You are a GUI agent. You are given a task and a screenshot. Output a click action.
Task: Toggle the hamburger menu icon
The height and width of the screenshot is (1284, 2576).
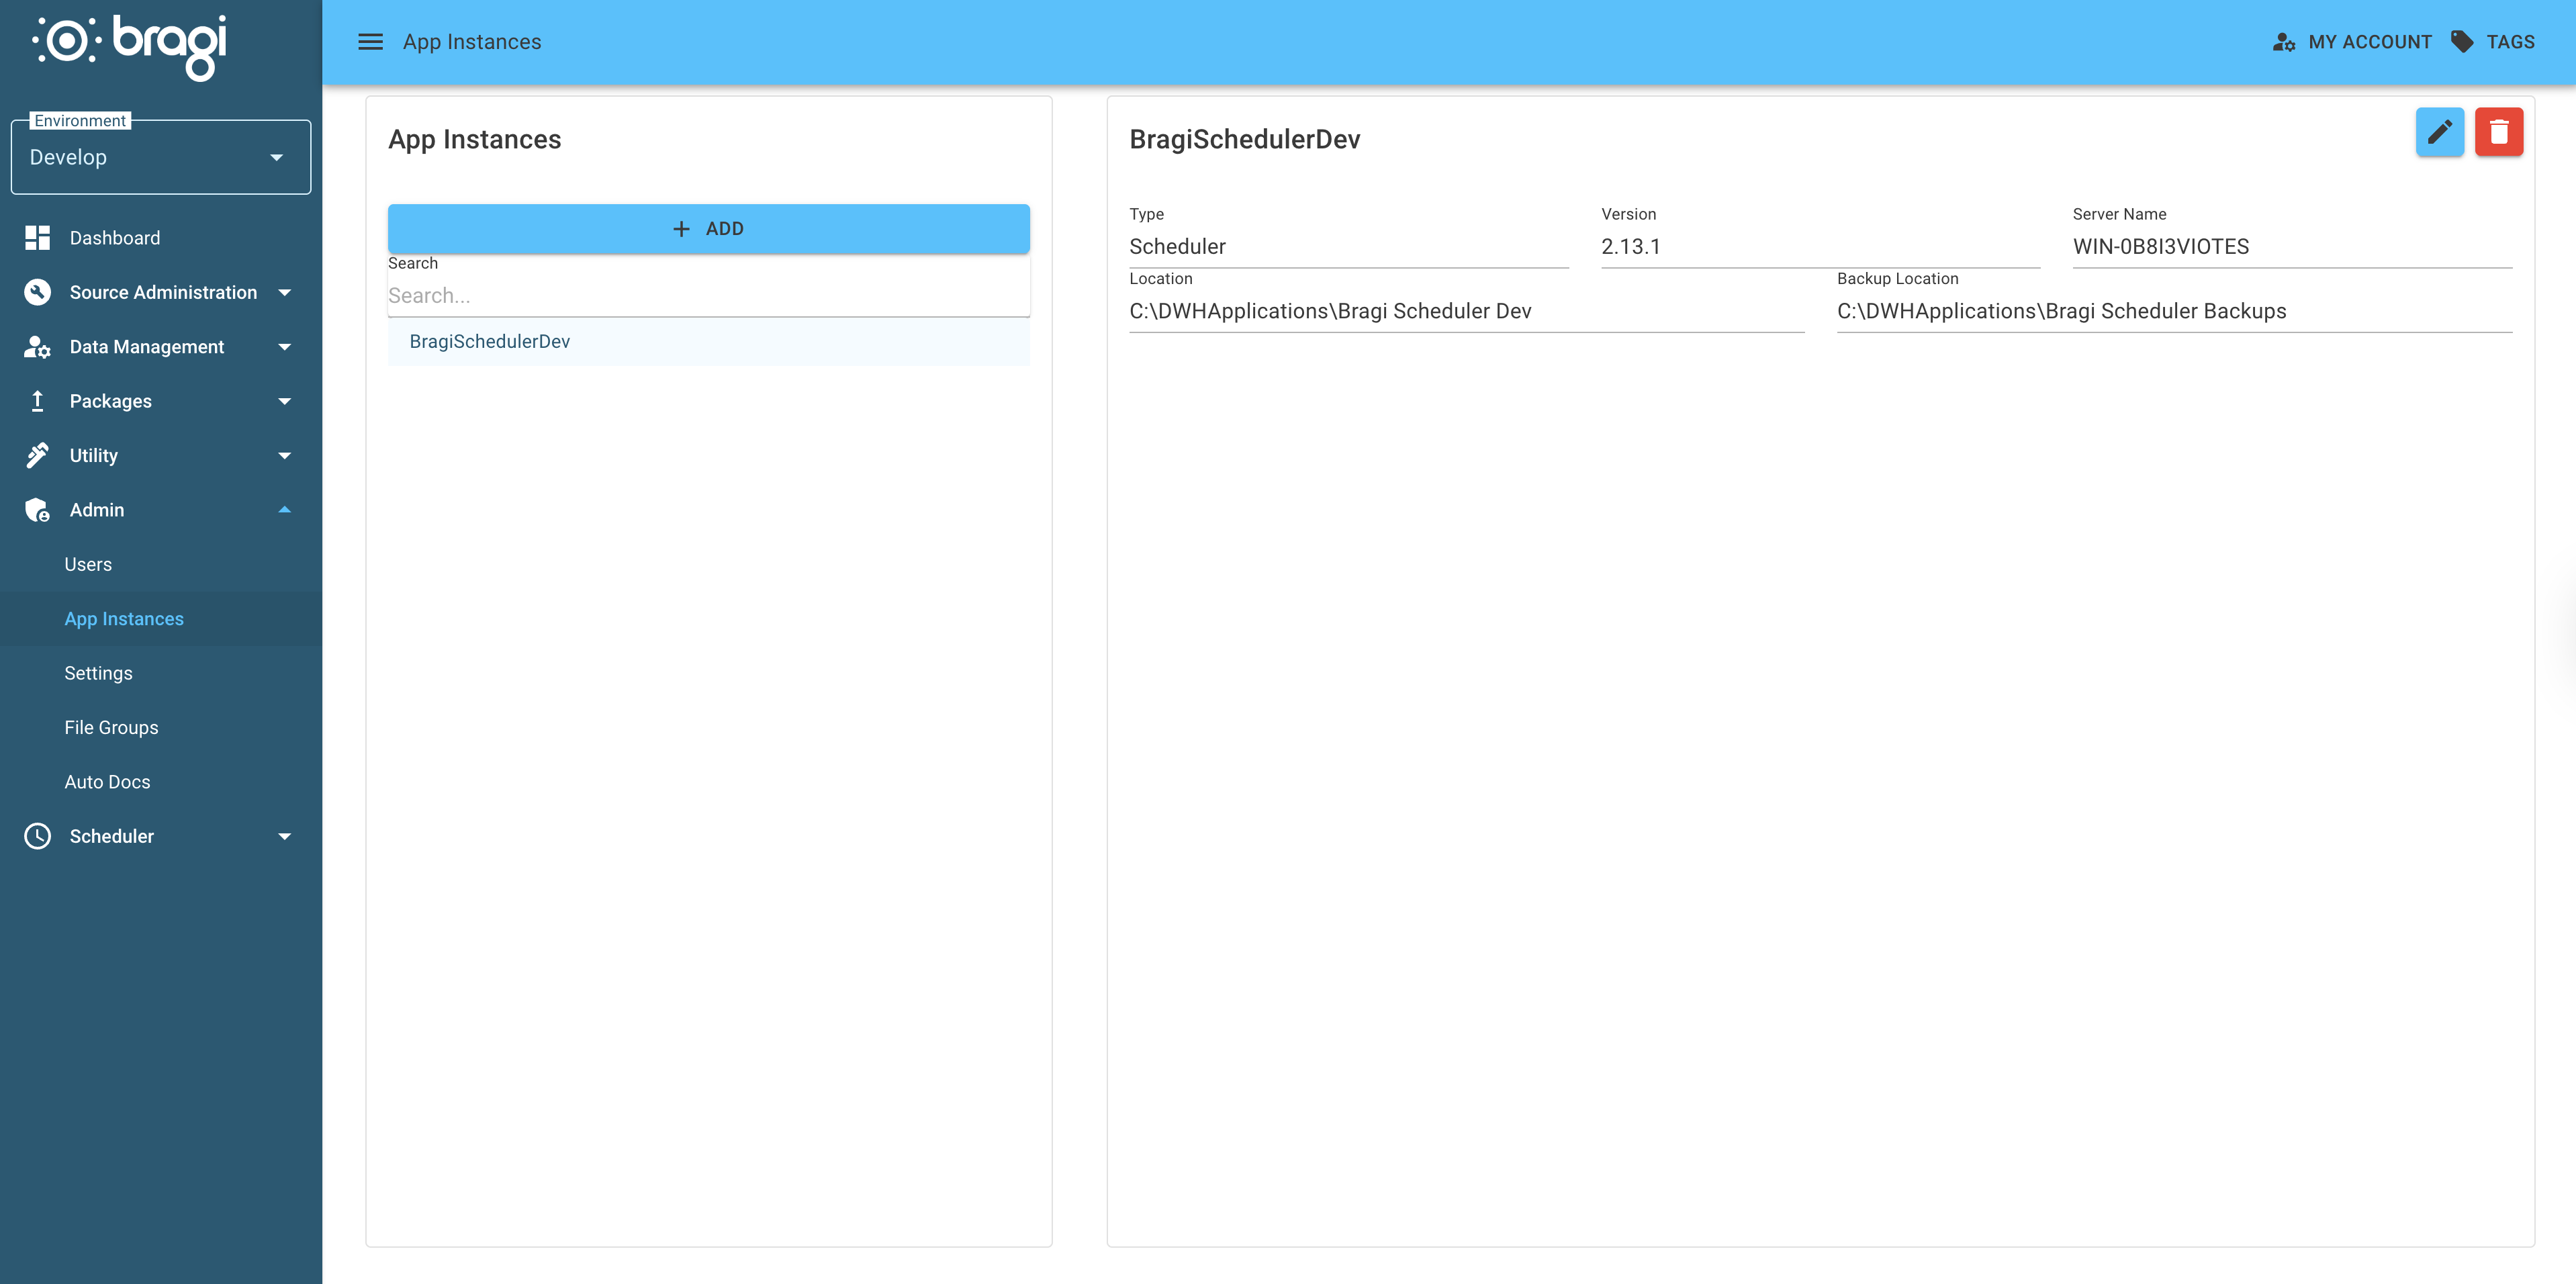pos(370,42)
